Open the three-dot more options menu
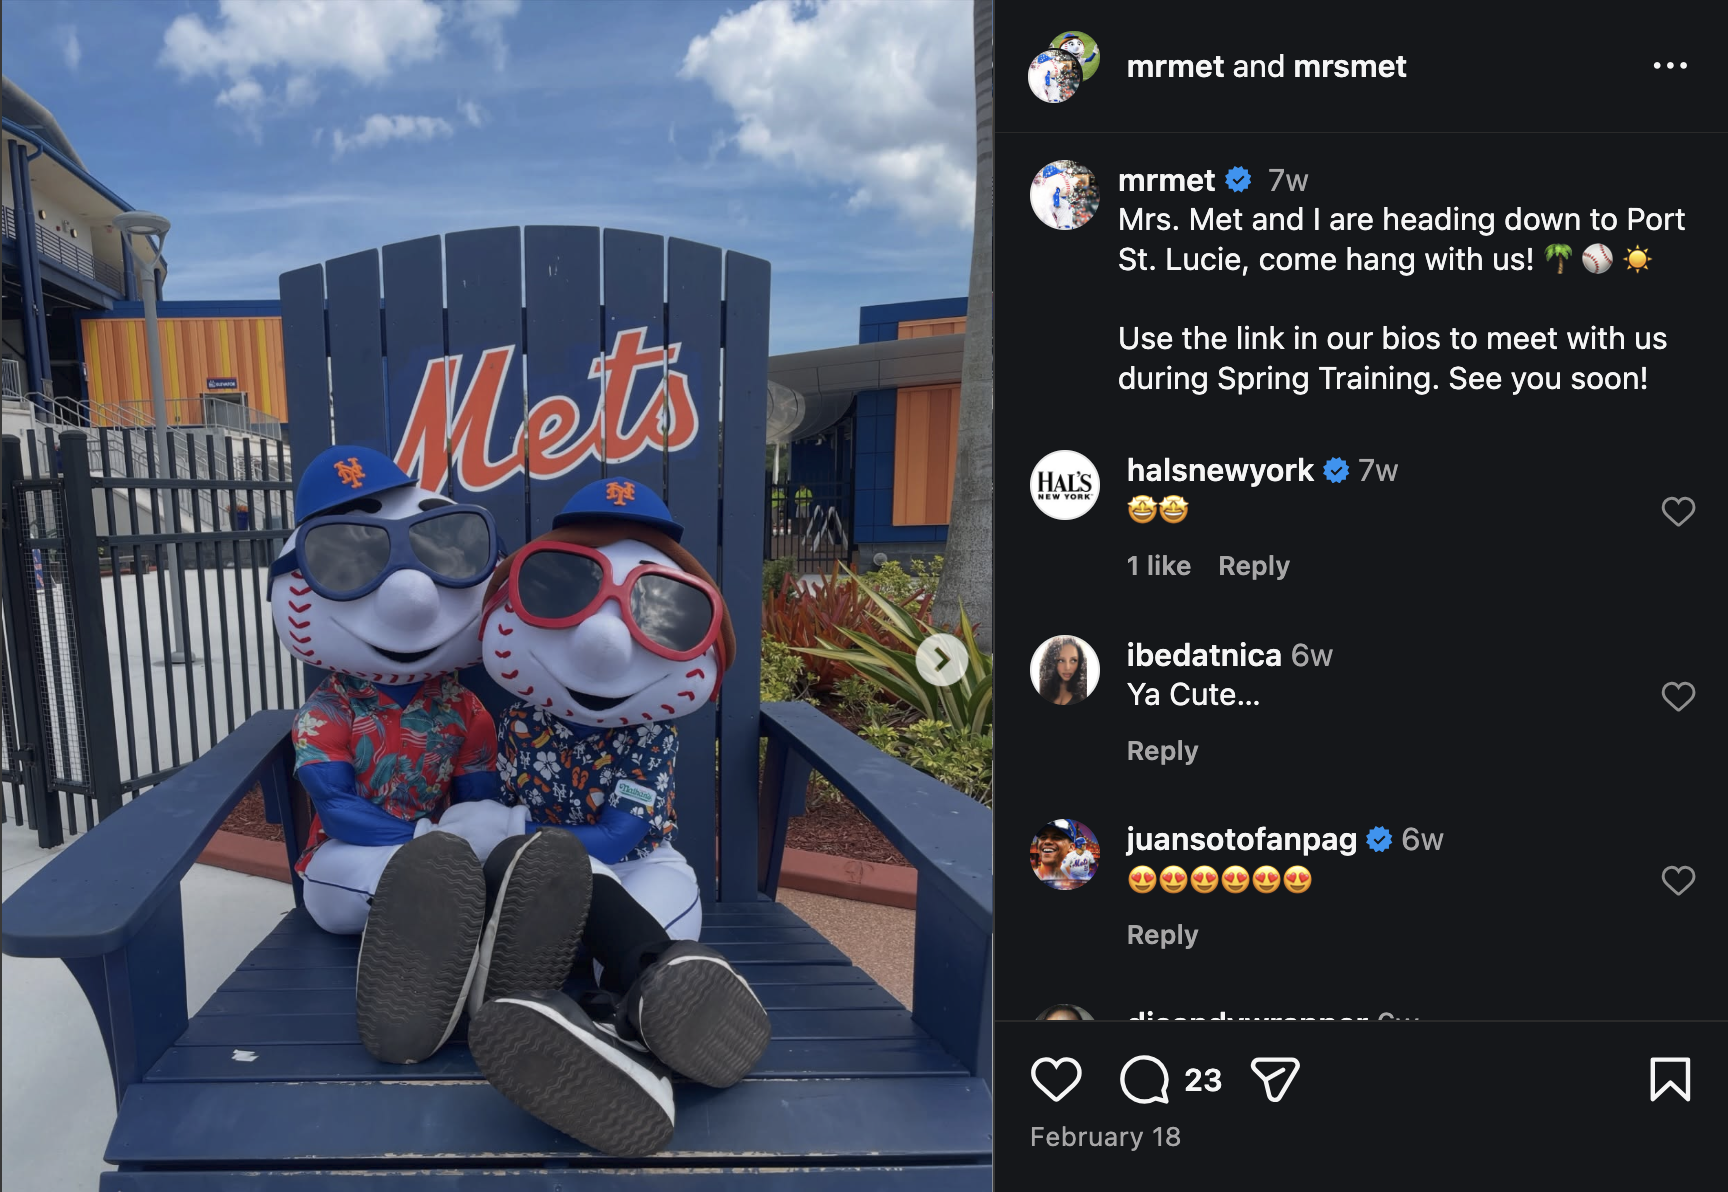1728x1192 pixels. click(x=1670, y=66)
